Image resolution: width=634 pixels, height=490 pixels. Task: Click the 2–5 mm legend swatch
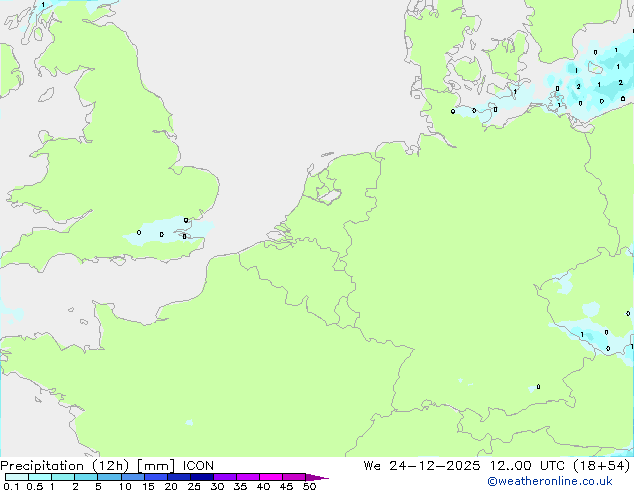tap(86, 477)
